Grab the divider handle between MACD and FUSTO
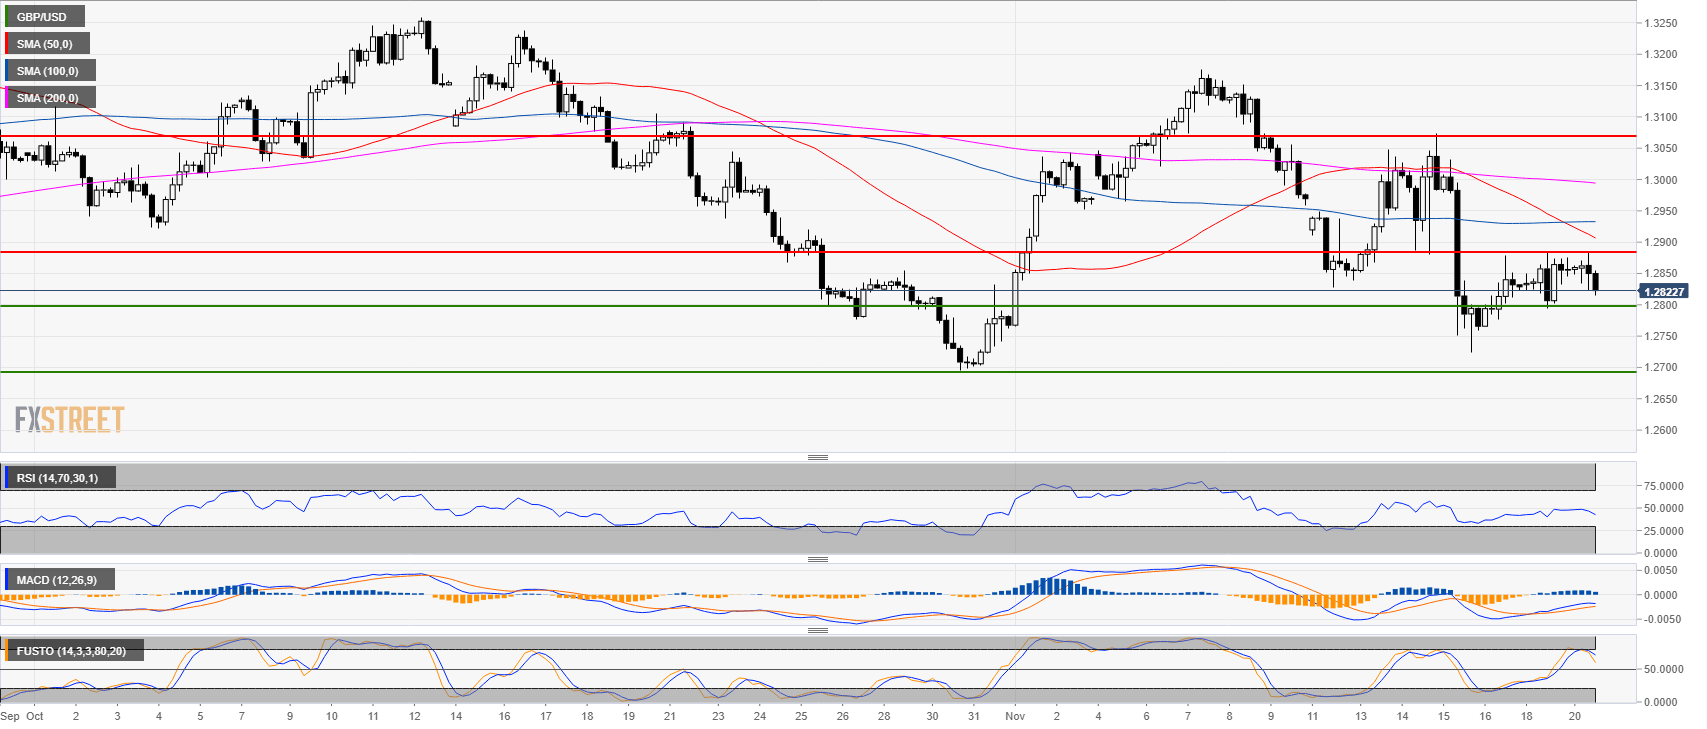The width and height of the screenshot is (1707, 729). (x=818, y=630)
